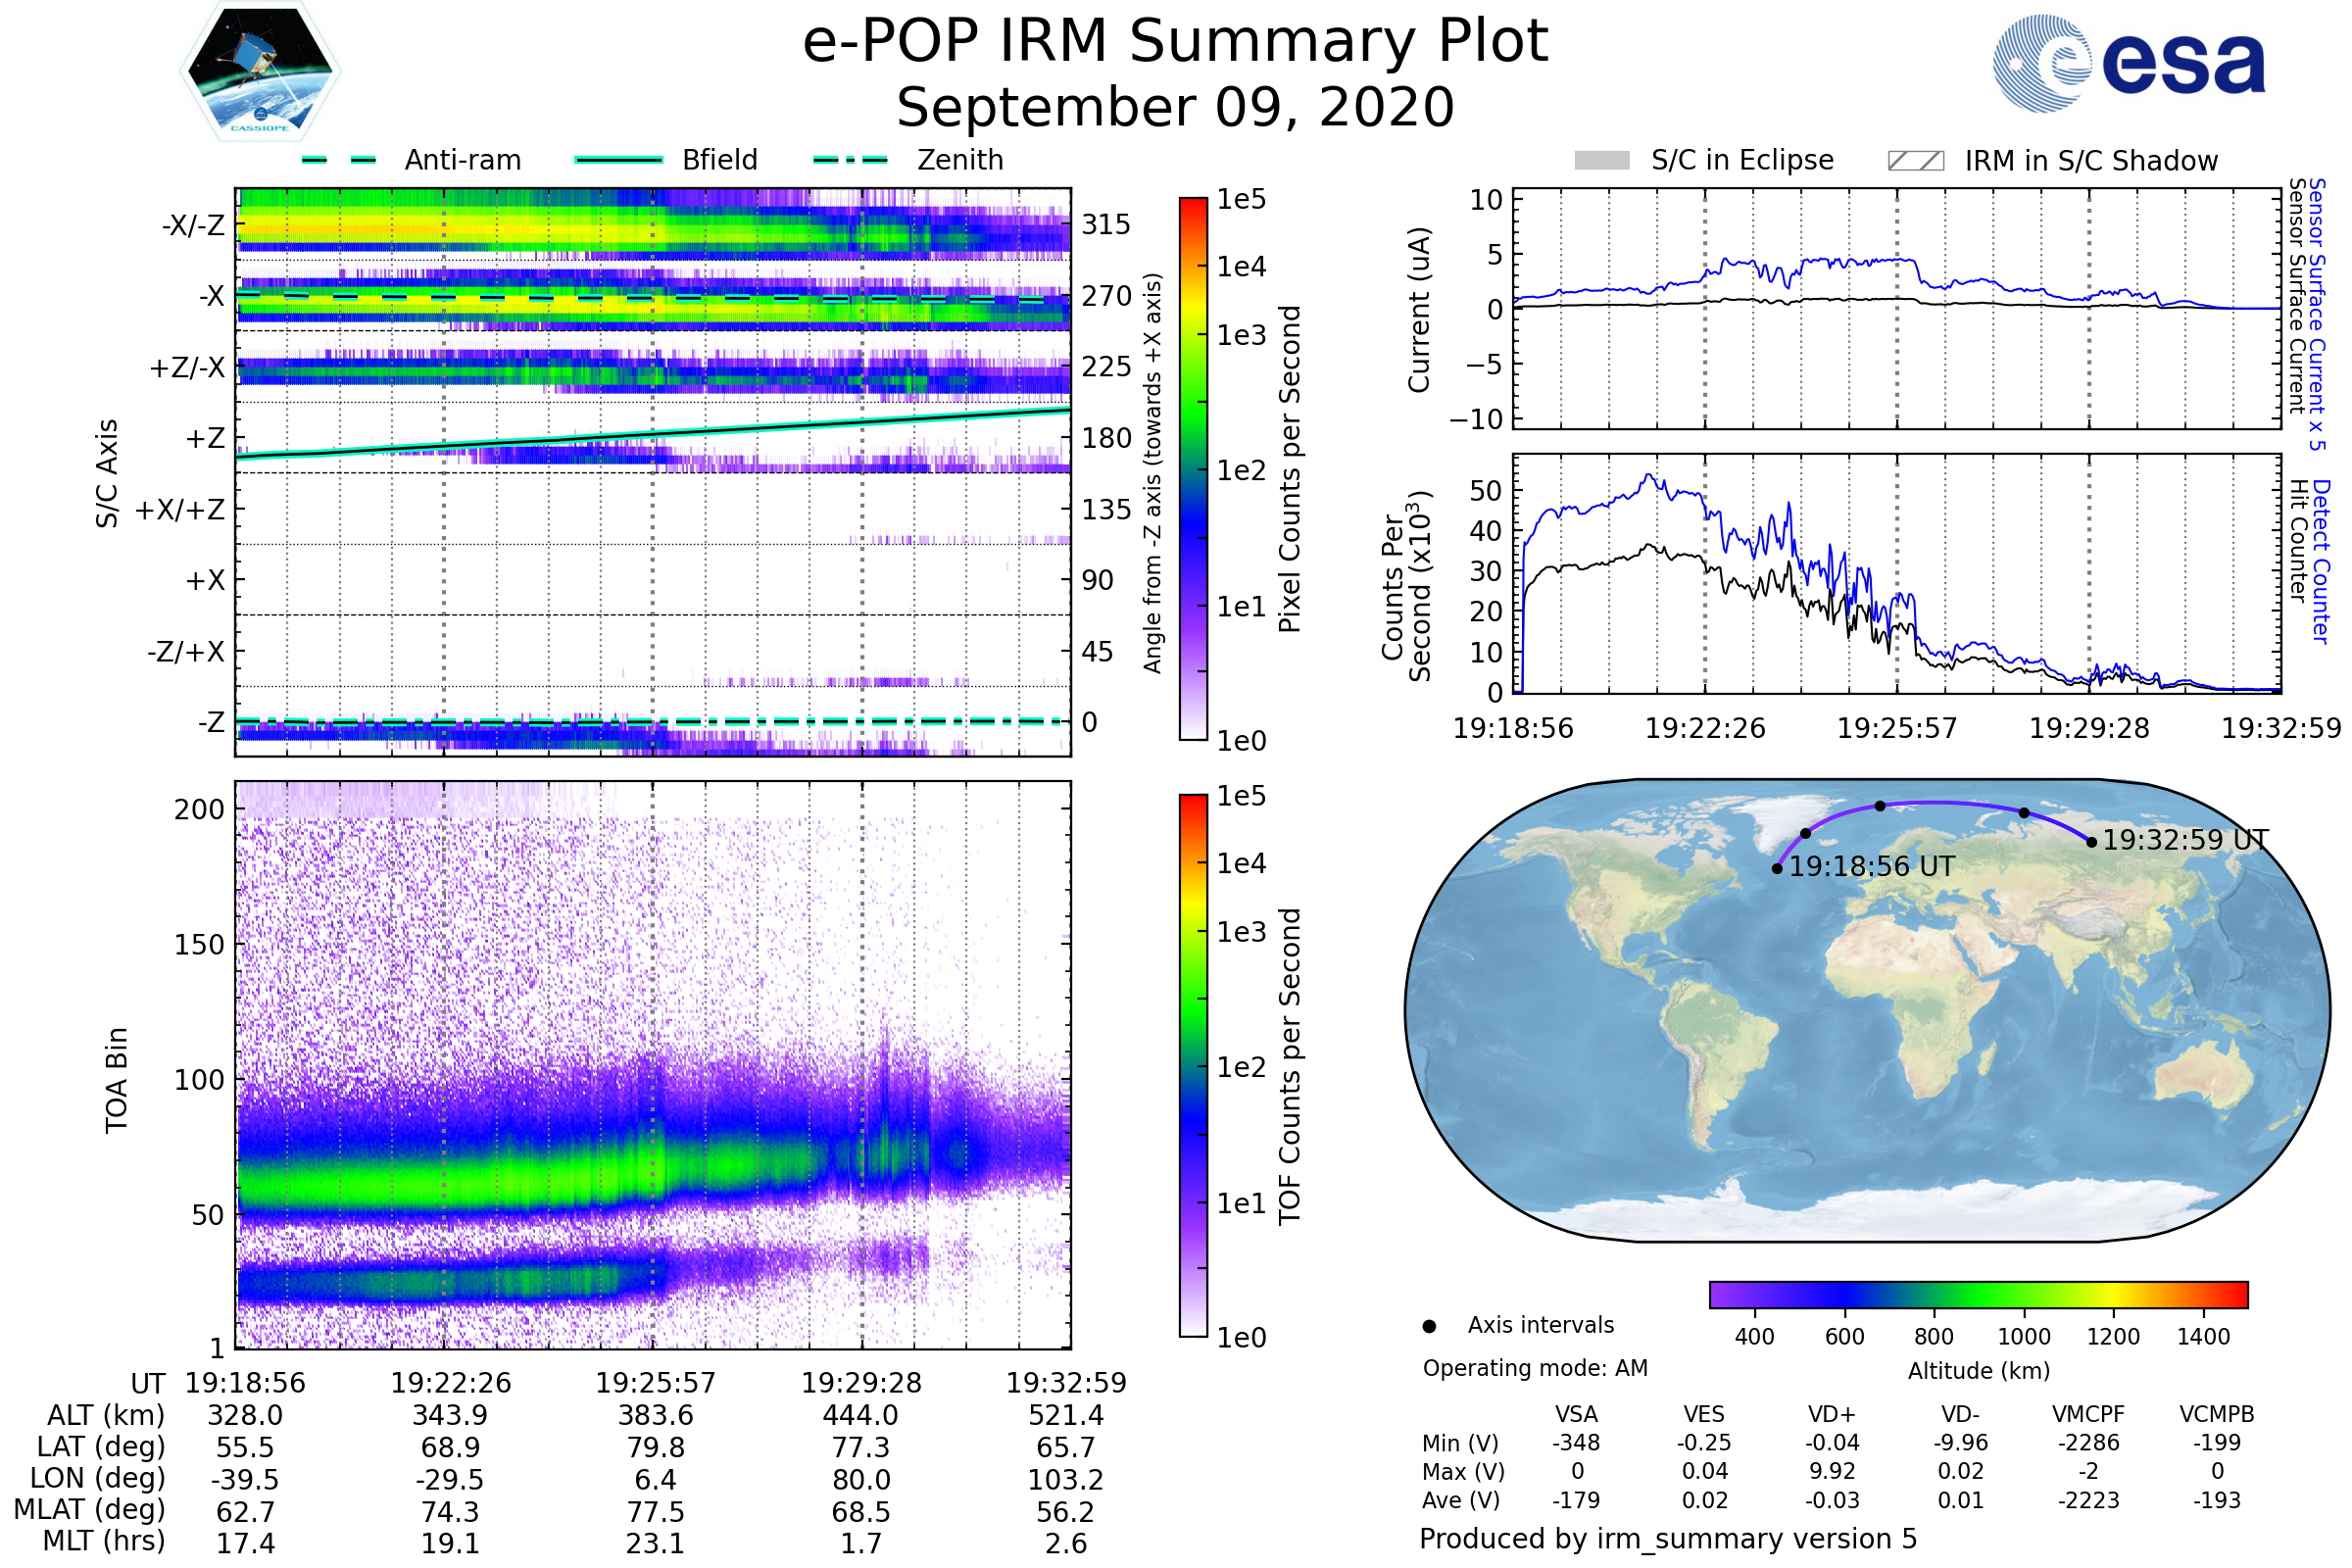Click the ESA logo
The width and height of the screenshot is (2352, 1568).
(x=2129, y=63)
